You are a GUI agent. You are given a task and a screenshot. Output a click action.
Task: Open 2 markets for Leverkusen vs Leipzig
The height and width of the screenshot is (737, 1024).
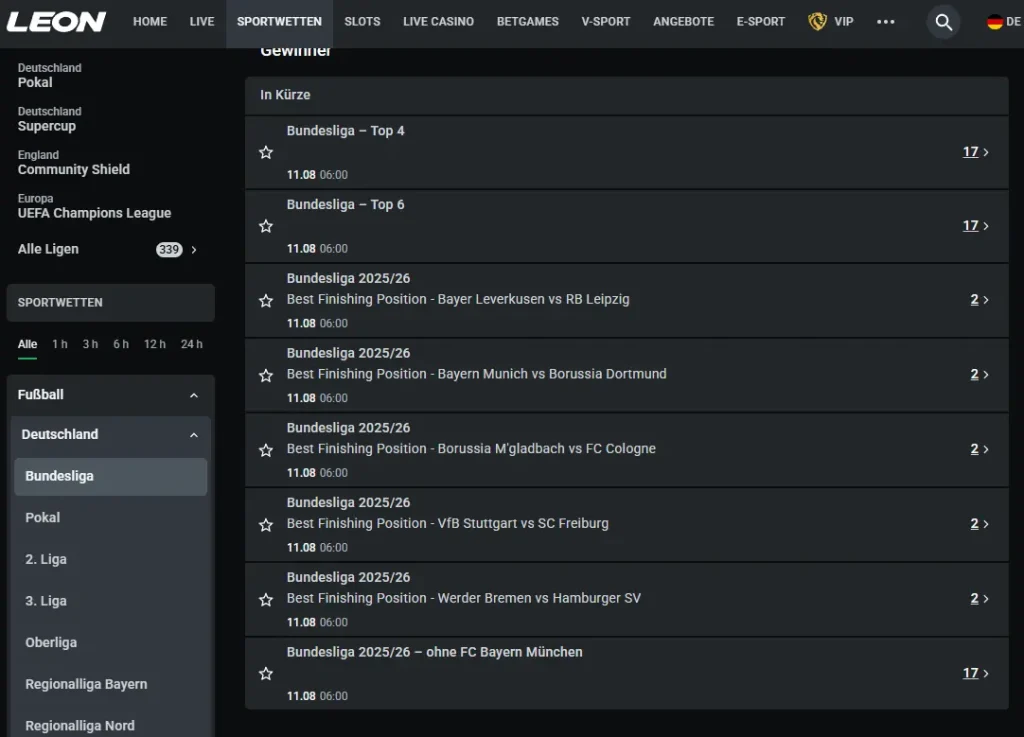(979, 299)
